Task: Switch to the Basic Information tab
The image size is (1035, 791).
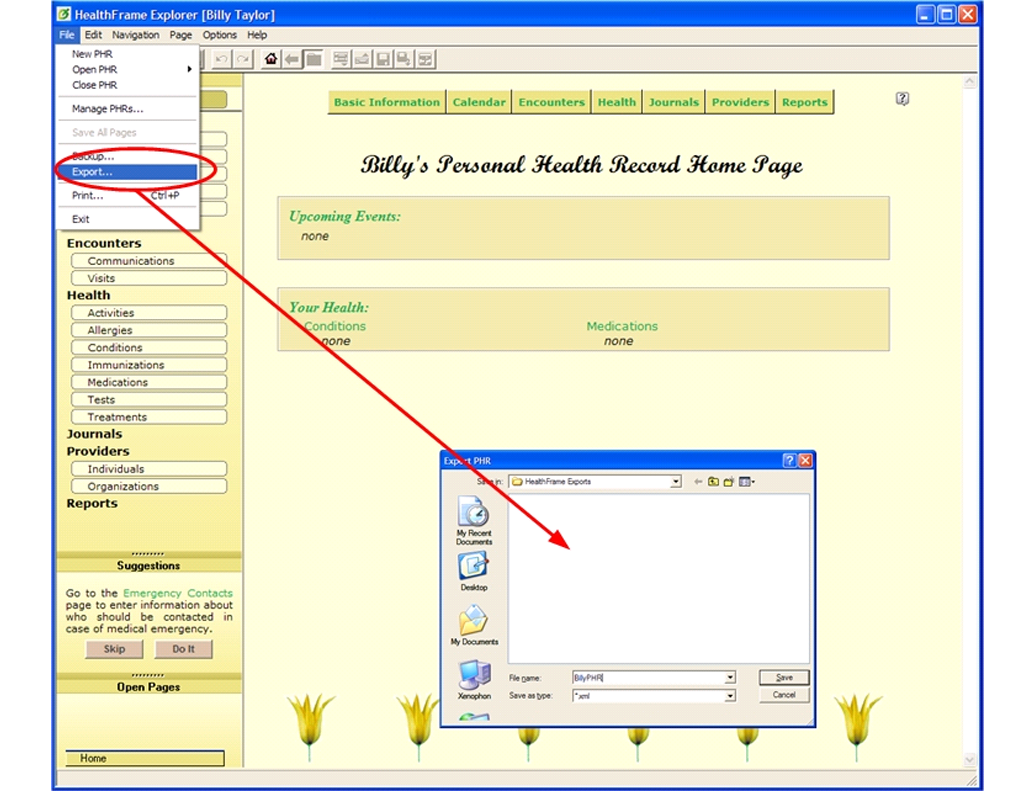Action: 387,102
